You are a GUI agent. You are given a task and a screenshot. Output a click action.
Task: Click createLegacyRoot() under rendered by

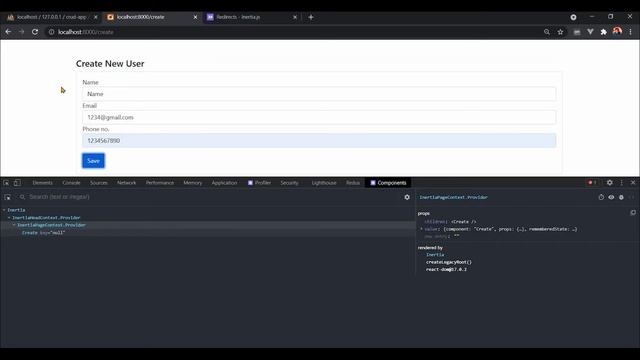point(449,262)
